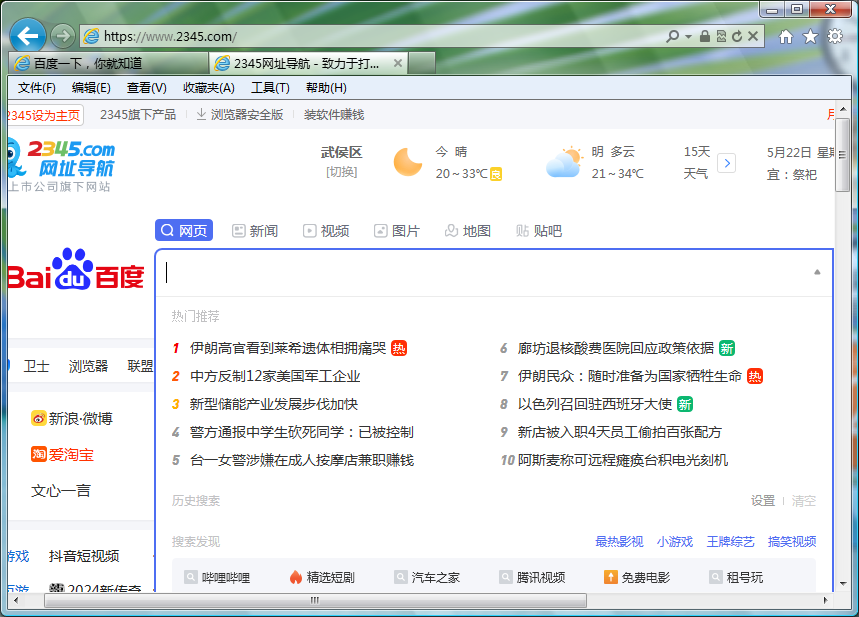Open a new blank tab
Viewport: 859px width, 617px height.
coord(422,63)
